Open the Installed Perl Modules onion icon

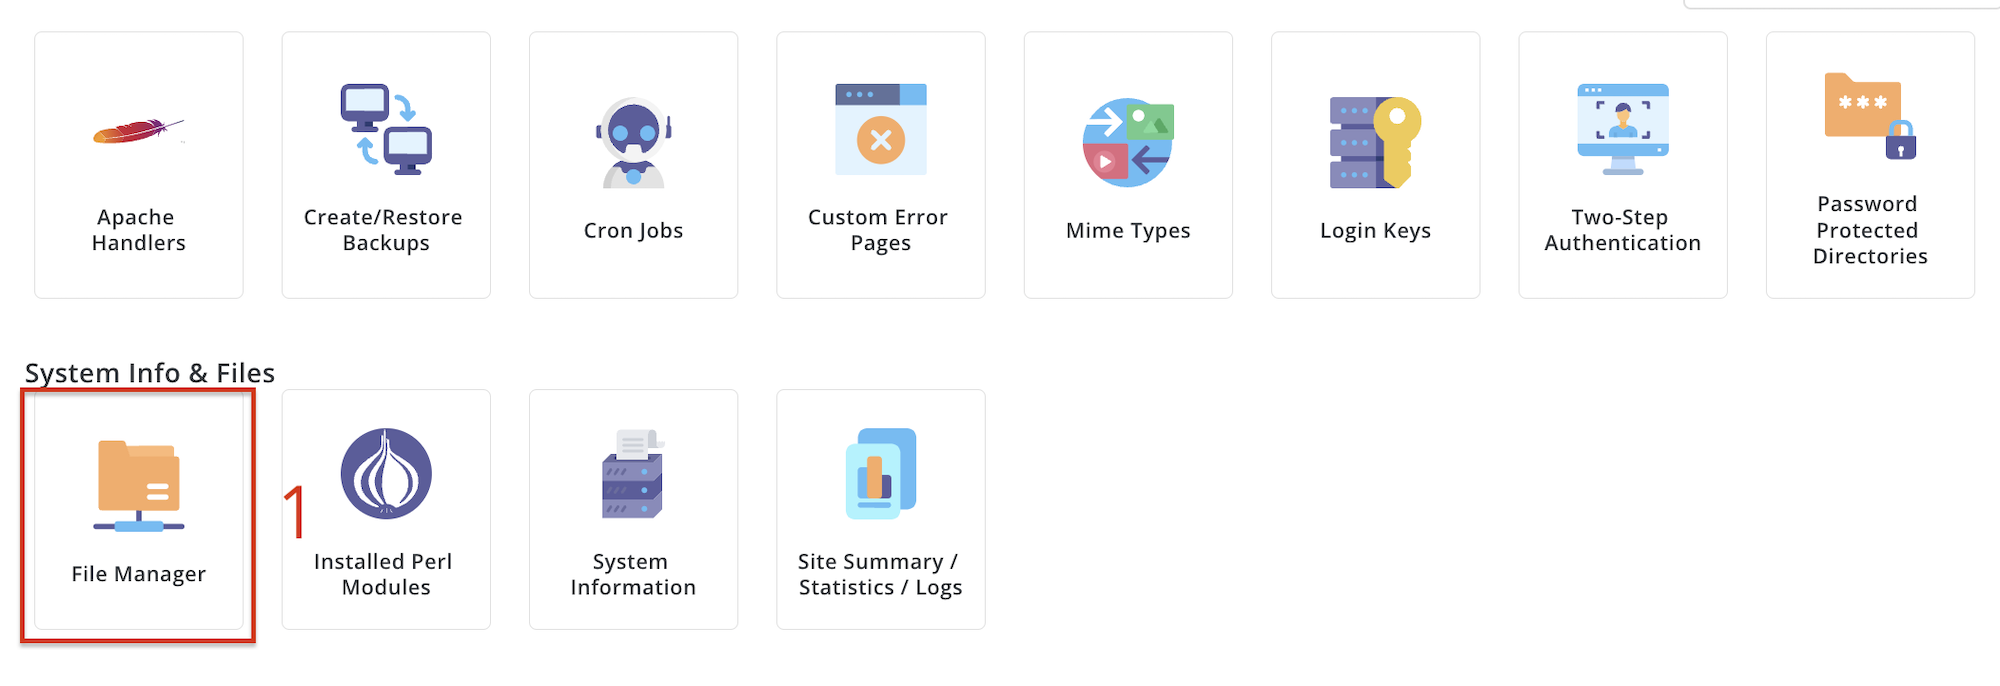pos(386,474)
